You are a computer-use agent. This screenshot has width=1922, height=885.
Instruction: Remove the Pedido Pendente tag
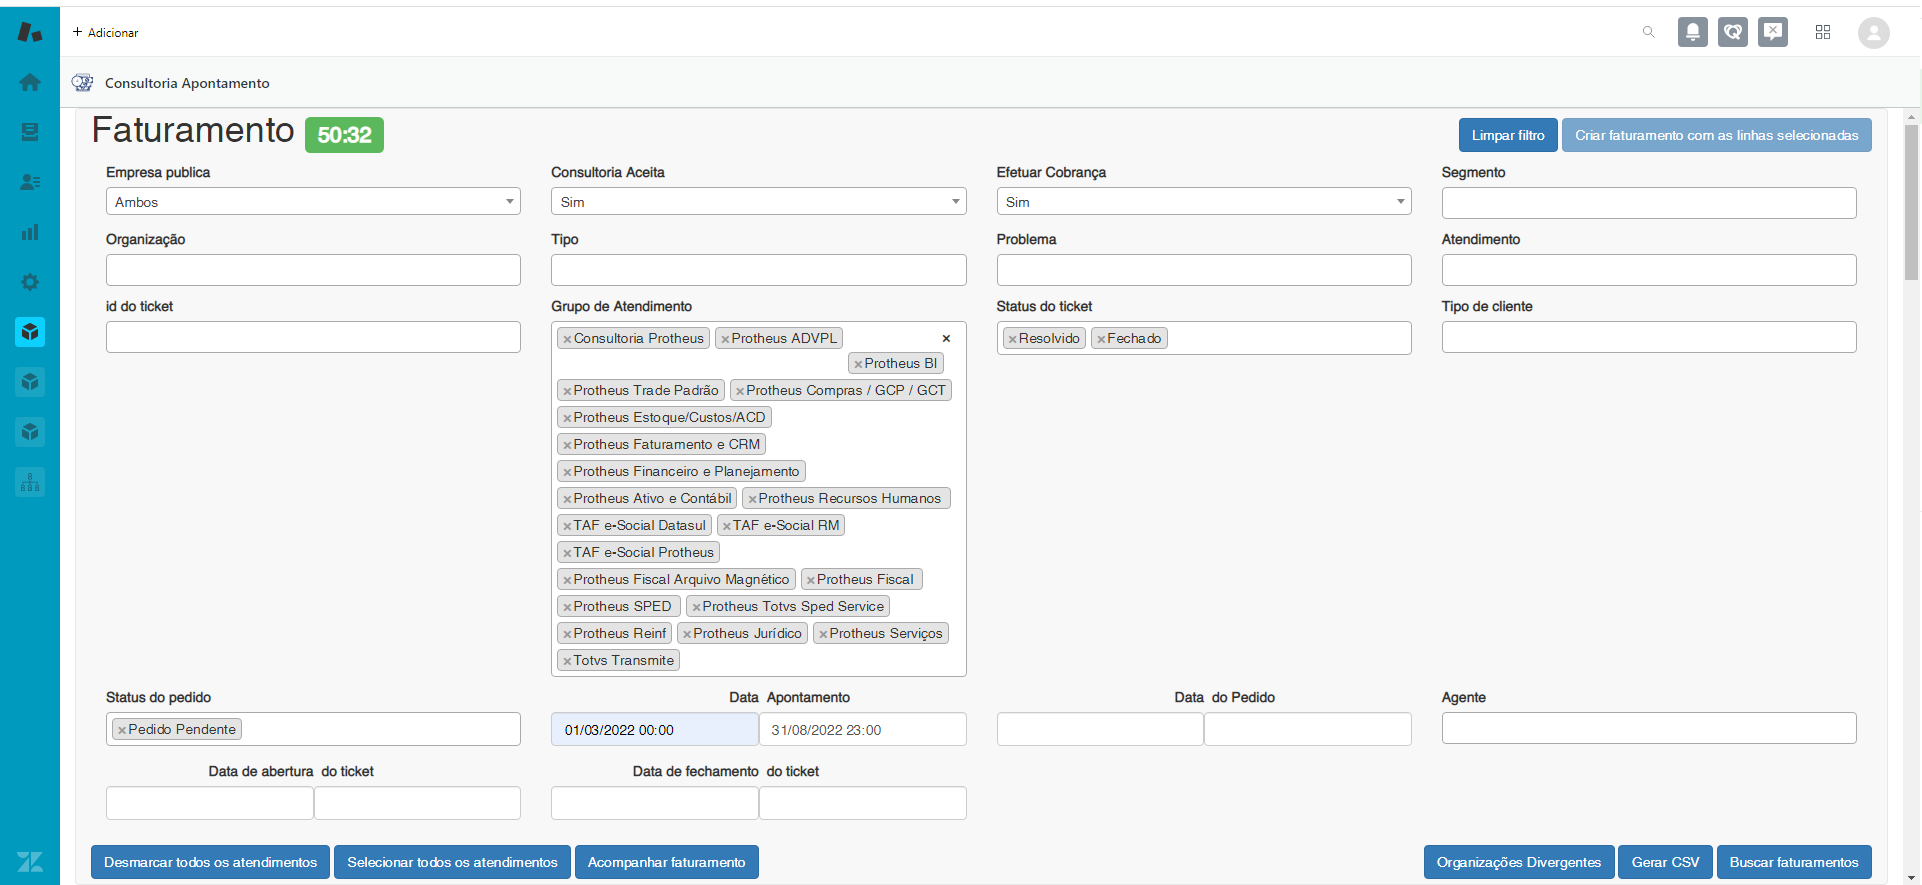(121, 730)
